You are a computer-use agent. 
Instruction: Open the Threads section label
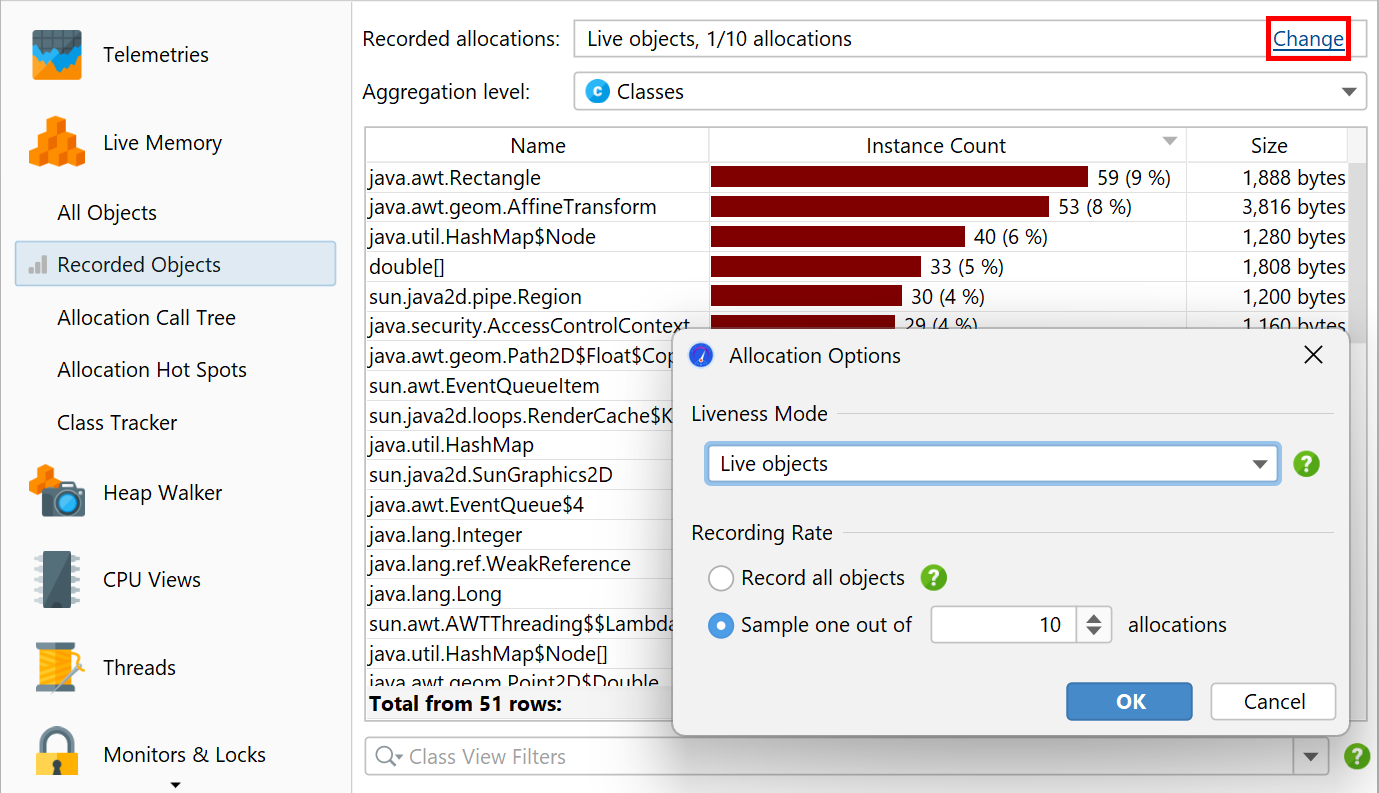139,668
